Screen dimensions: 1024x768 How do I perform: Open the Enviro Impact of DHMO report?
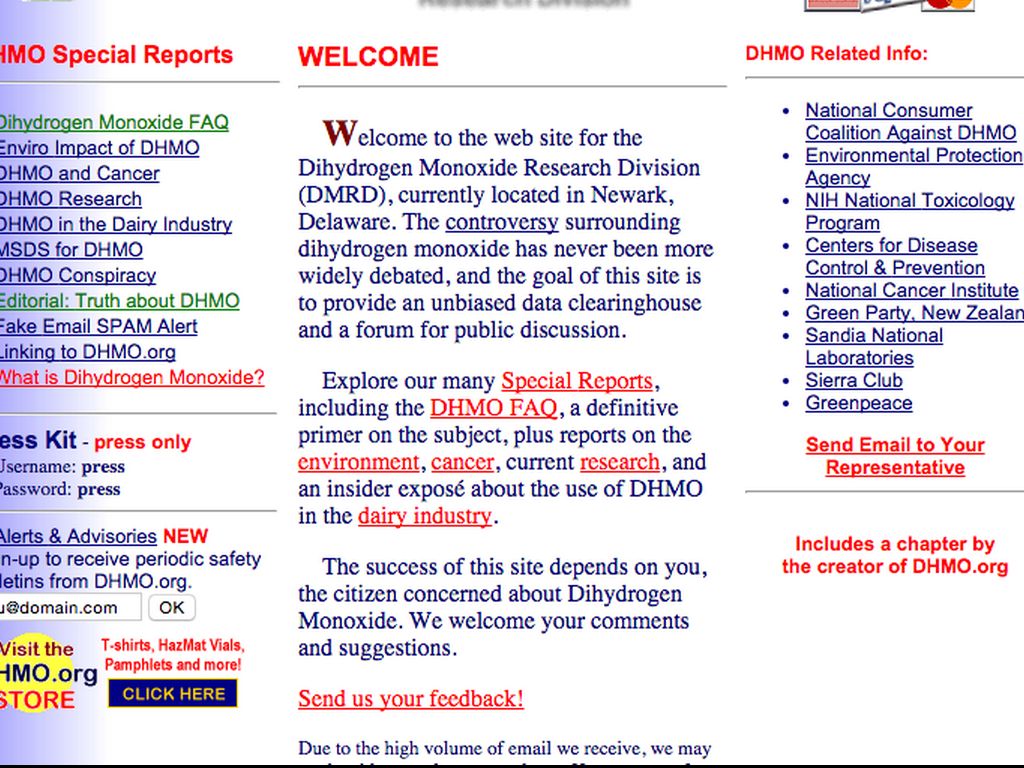point(99,148)
